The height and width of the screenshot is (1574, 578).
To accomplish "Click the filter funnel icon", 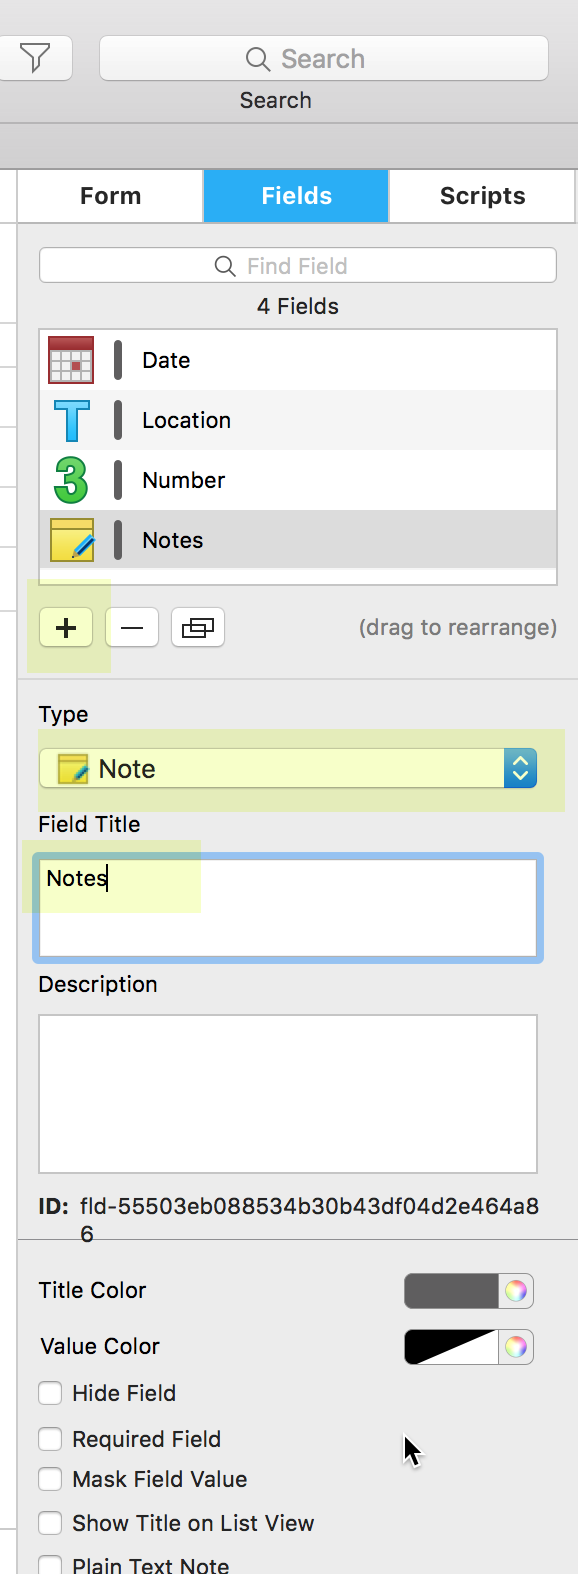I will 35,58.
